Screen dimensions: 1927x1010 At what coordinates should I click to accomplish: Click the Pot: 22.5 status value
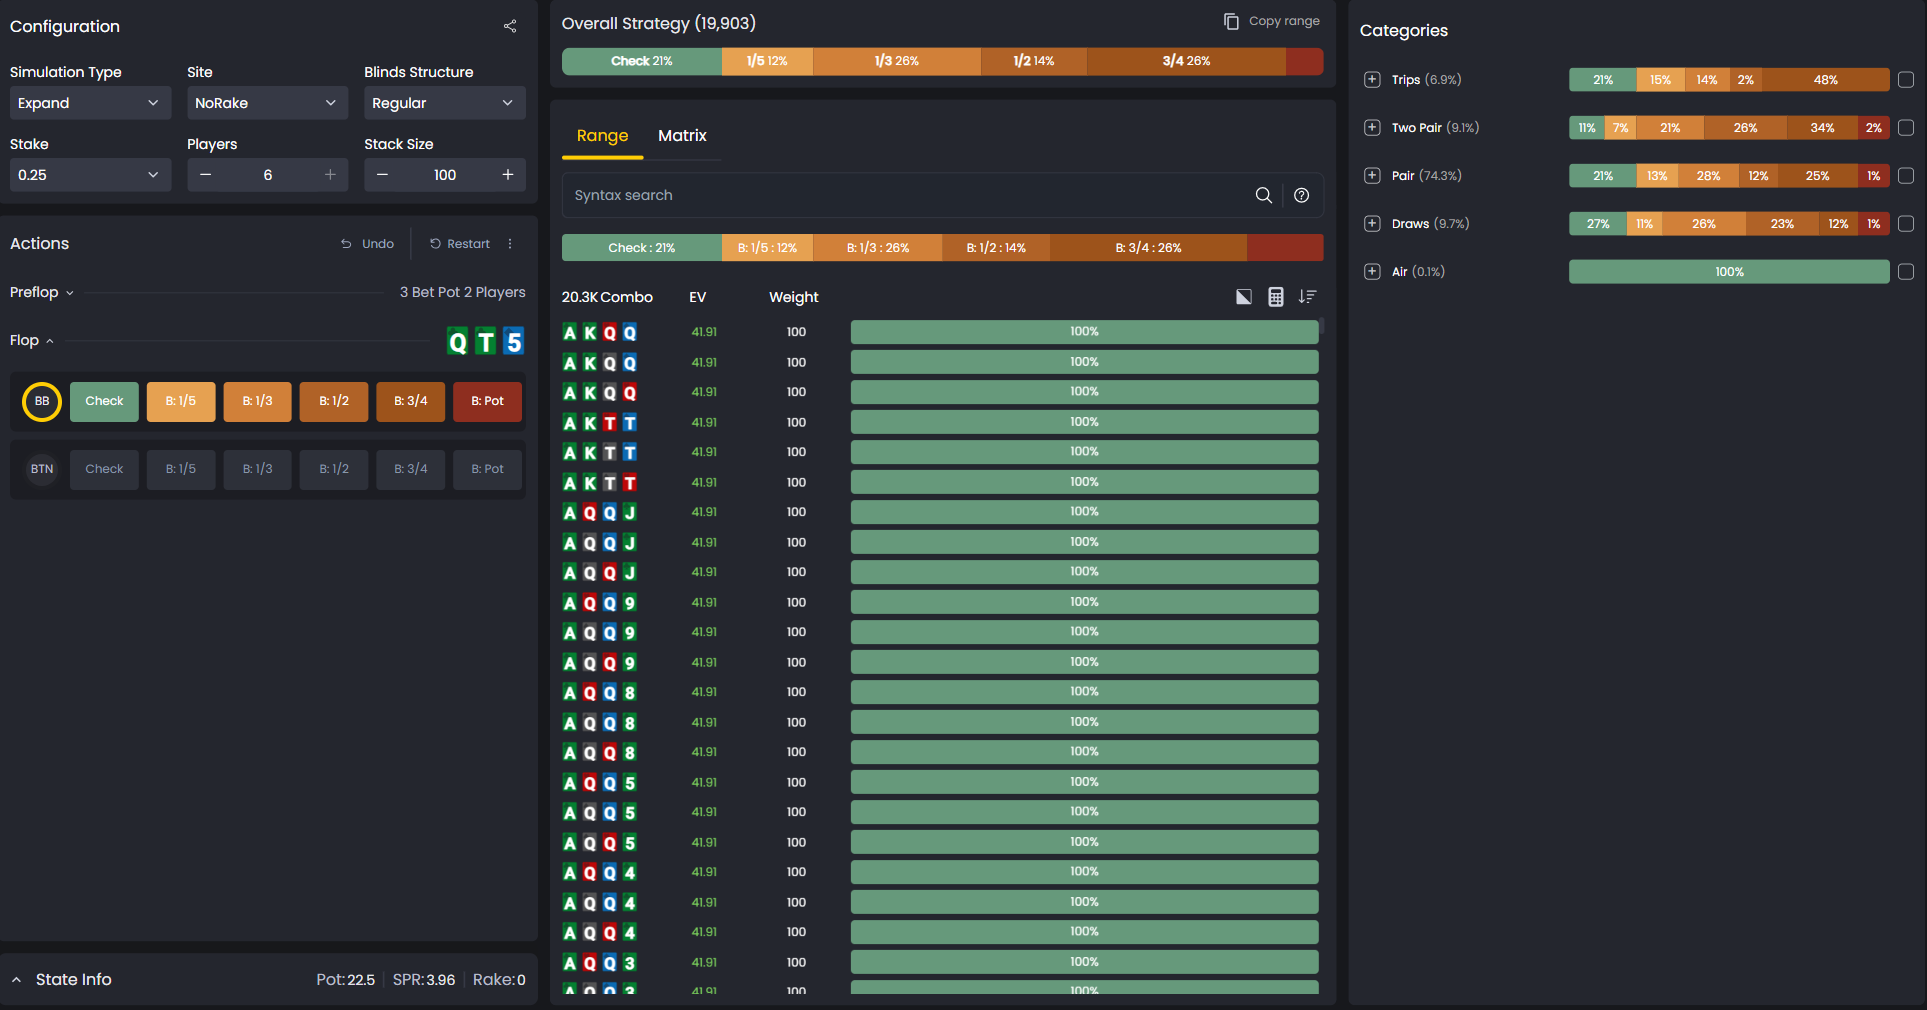[345, 980]
